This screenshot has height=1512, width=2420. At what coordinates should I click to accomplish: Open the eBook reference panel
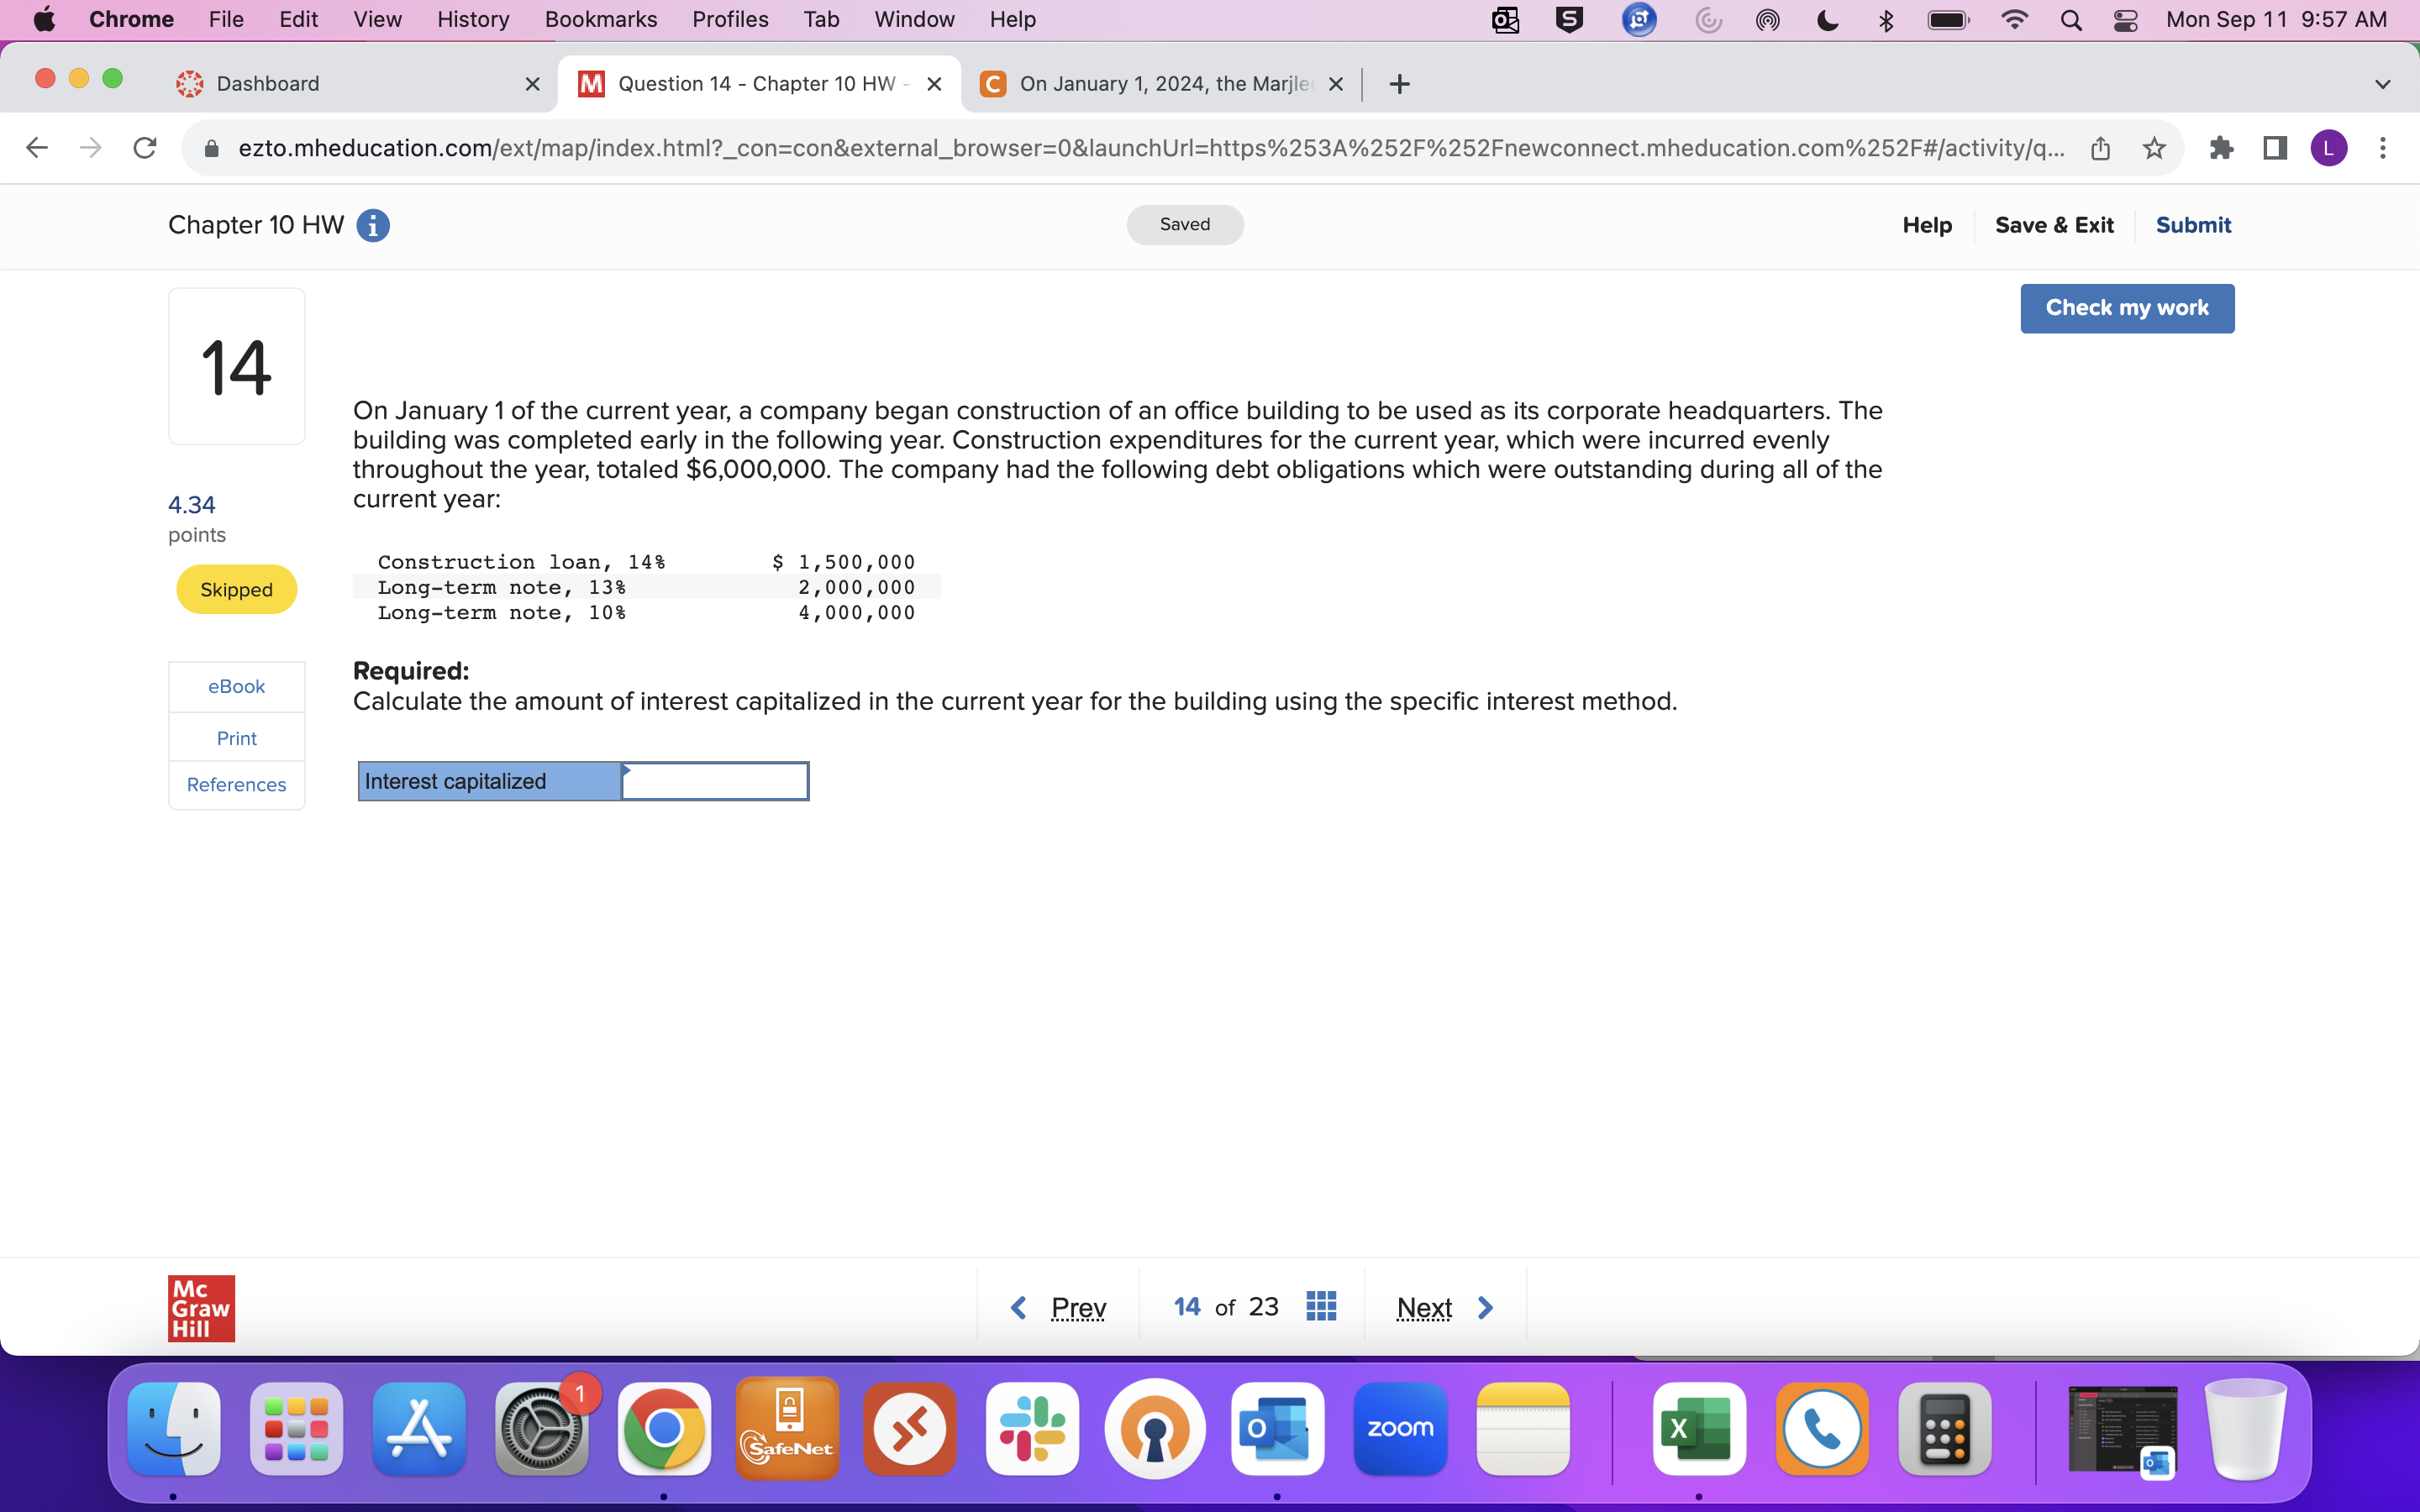pyautogui.click(x=235, y=686)
